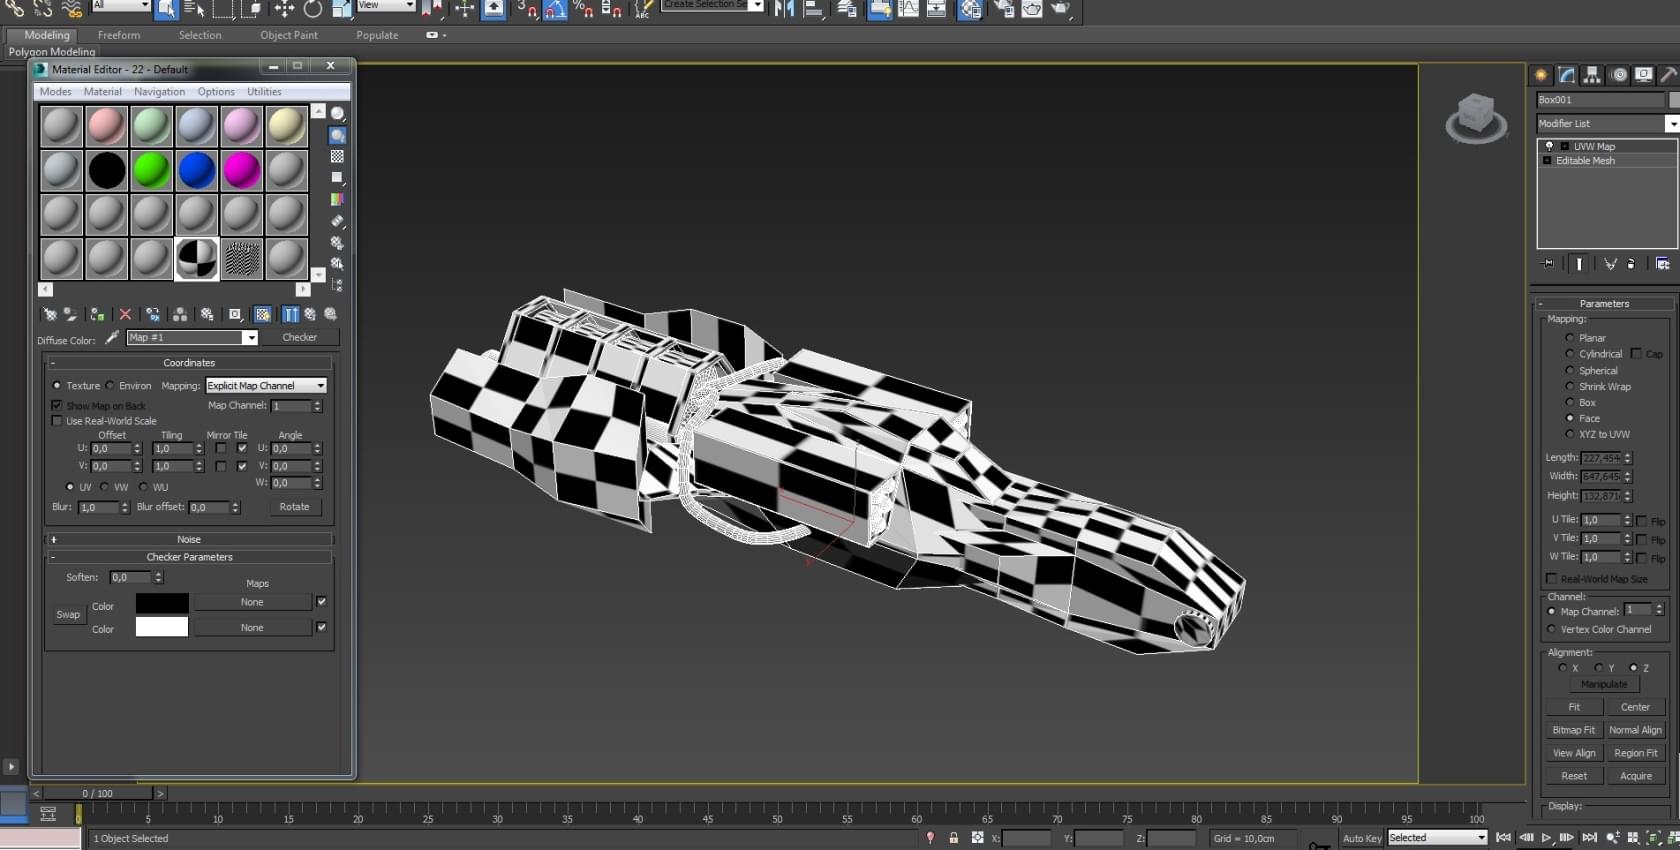Open the Selected key filter dropdown
Viewport: 1680px width, 850px height.
click(x=1437, y=838)
